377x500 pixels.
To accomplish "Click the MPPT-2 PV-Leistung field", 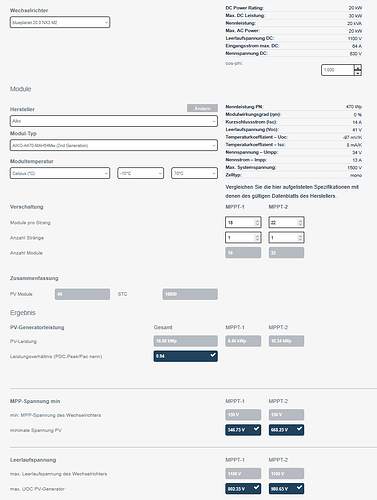I will [x=286, y=341].
